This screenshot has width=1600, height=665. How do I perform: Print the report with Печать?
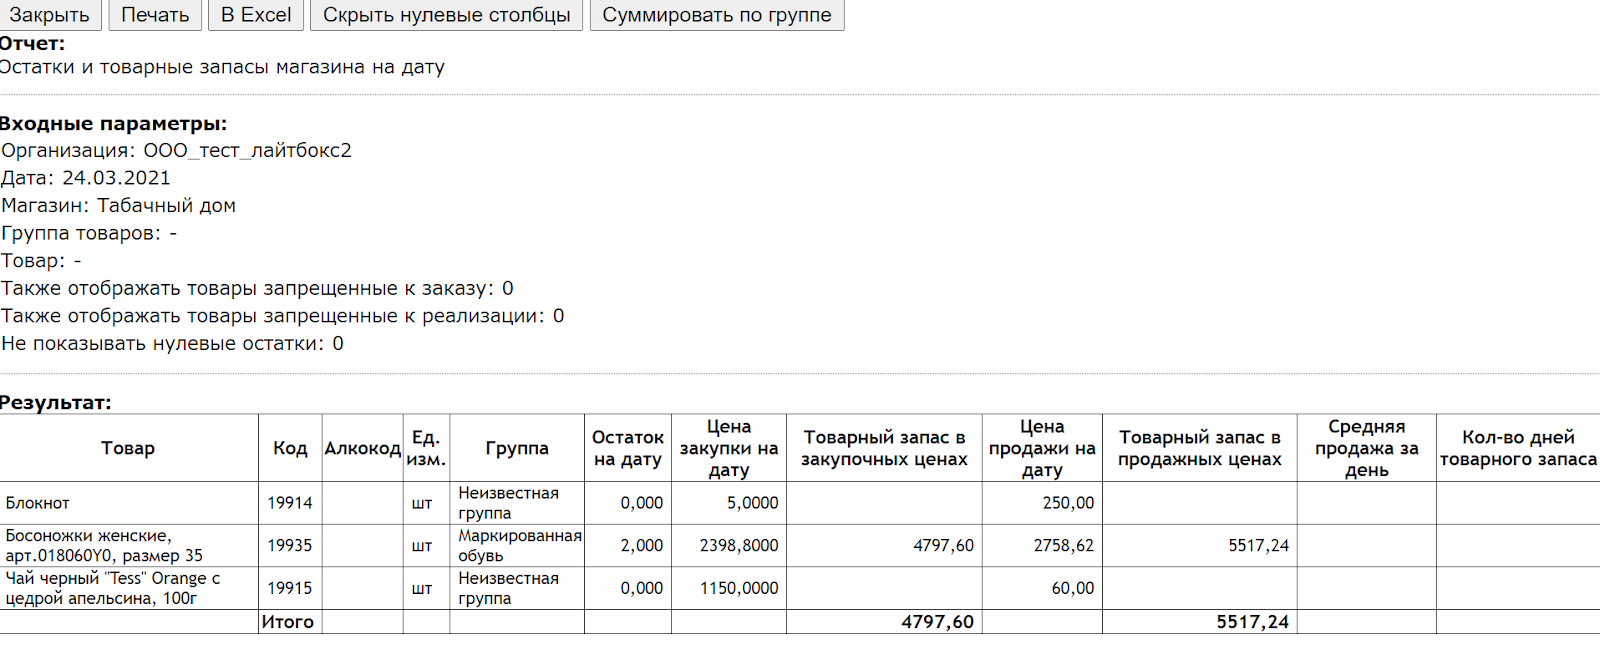click(155, 15)
